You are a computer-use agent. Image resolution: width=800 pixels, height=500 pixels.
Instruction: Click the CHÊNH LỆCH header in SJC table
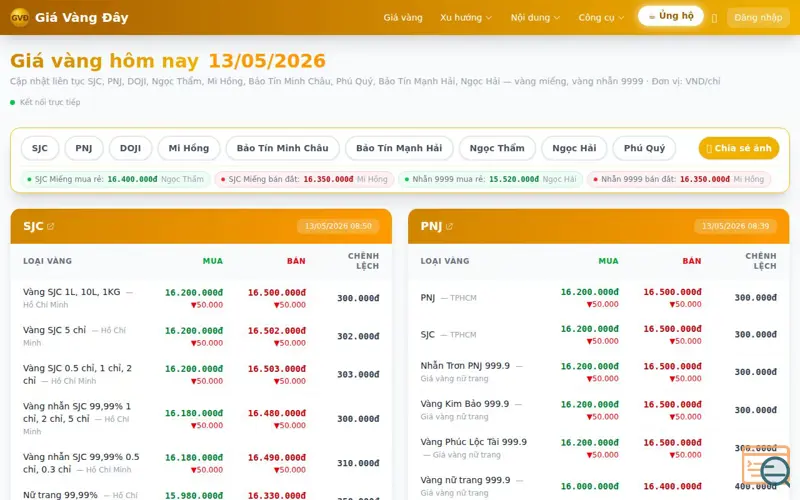[363, 261]
